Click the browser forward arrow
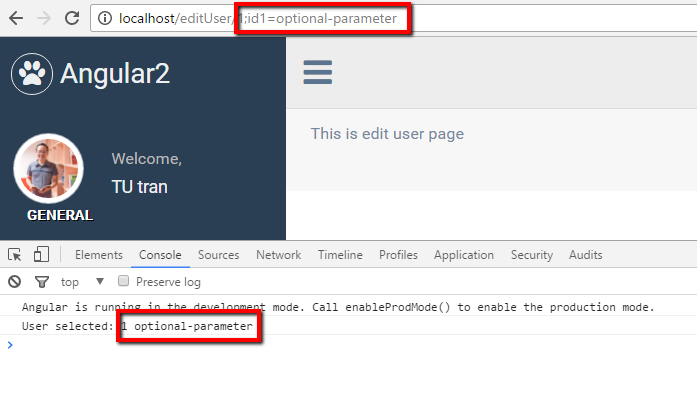697x418 pixels. click(x=44, y=18)
